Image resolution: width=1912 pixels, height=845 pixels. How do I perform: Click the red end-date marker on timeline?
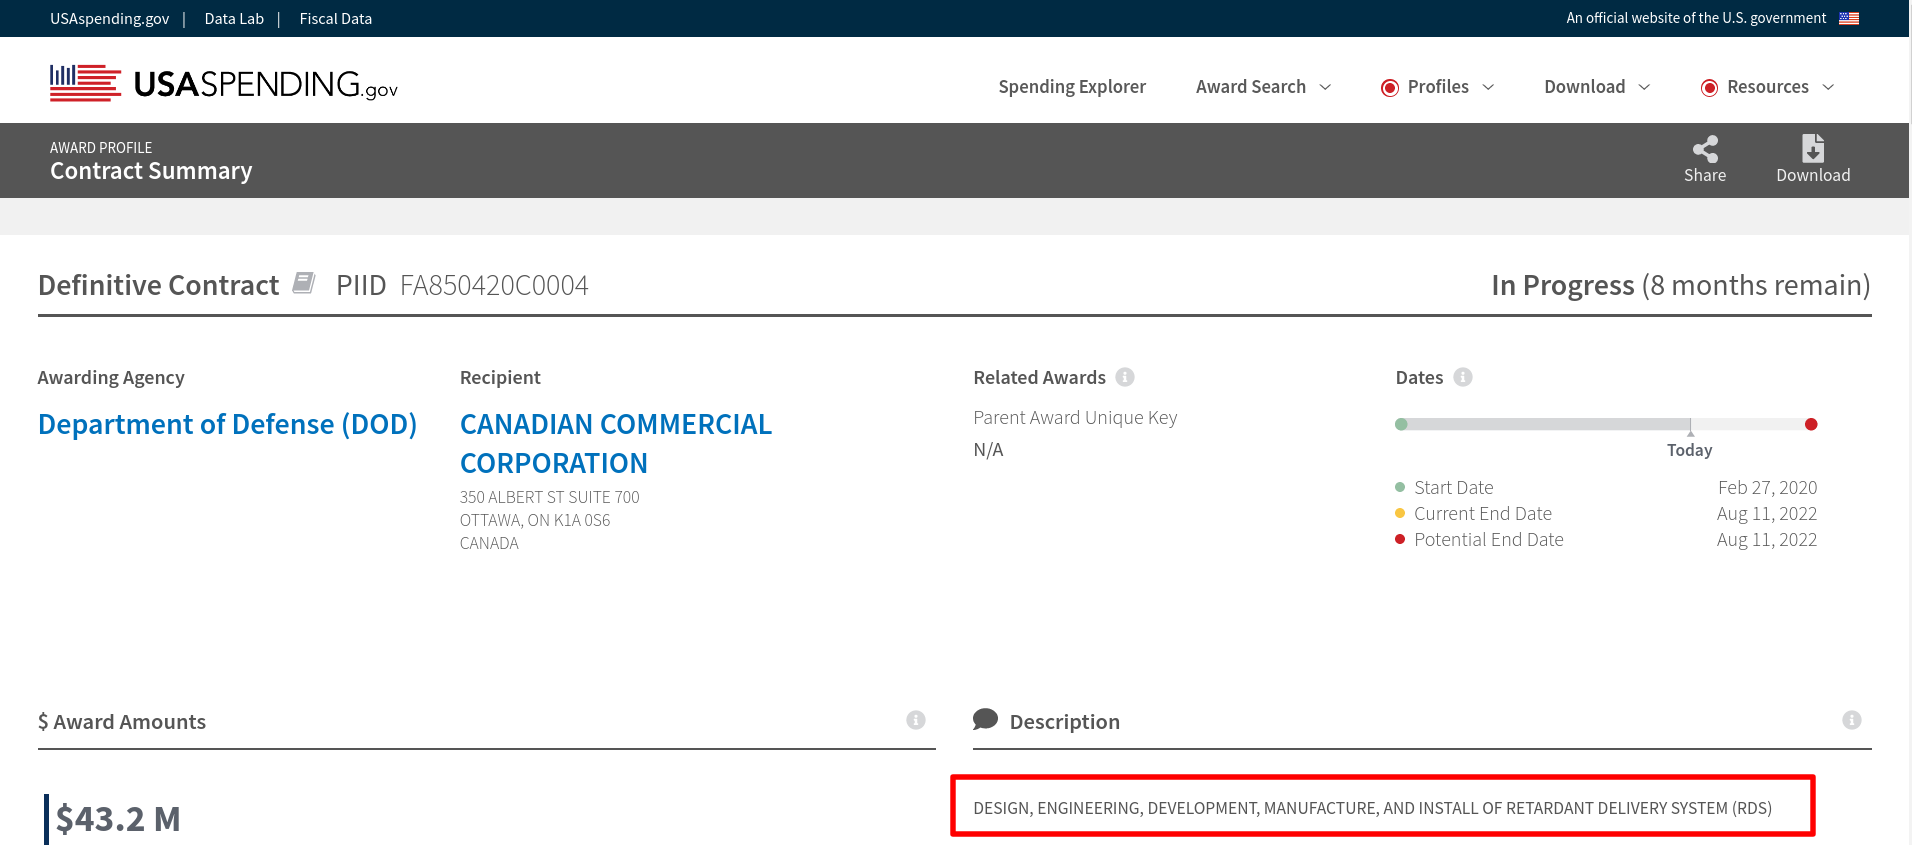click(x=1811, y=424)
